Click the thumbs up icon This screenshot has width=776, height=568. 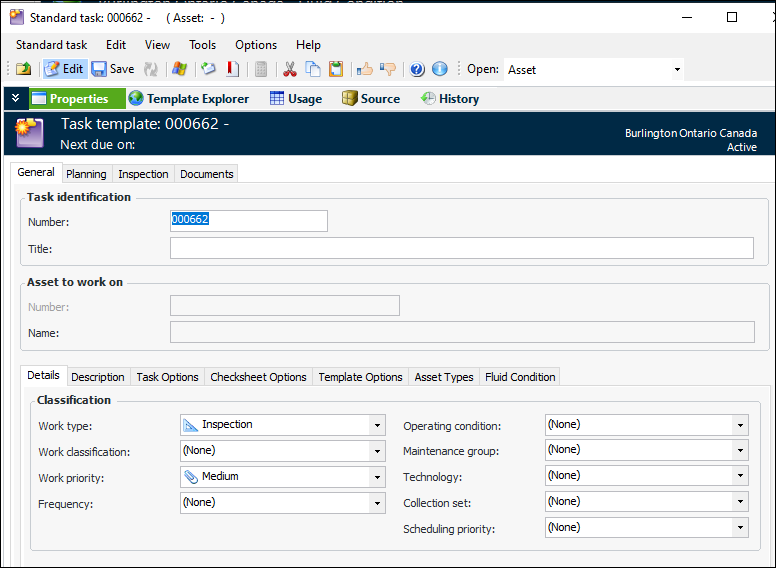[365, 69]
